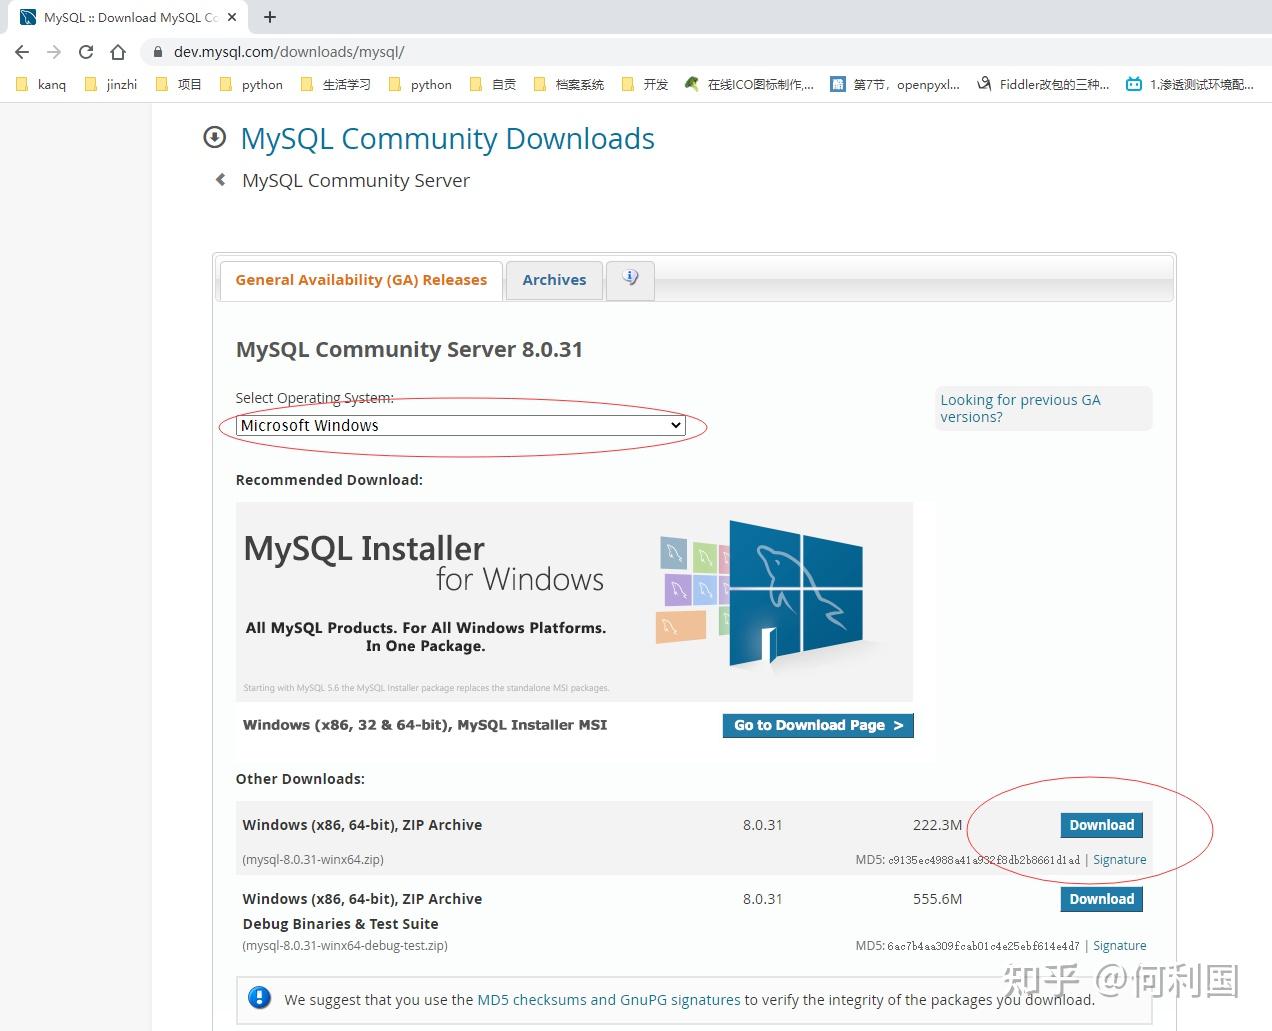The image size is (1272, 1031).
Task: Download the 222.3M ZIP Archive
Action: click(x=1101, y=825)
